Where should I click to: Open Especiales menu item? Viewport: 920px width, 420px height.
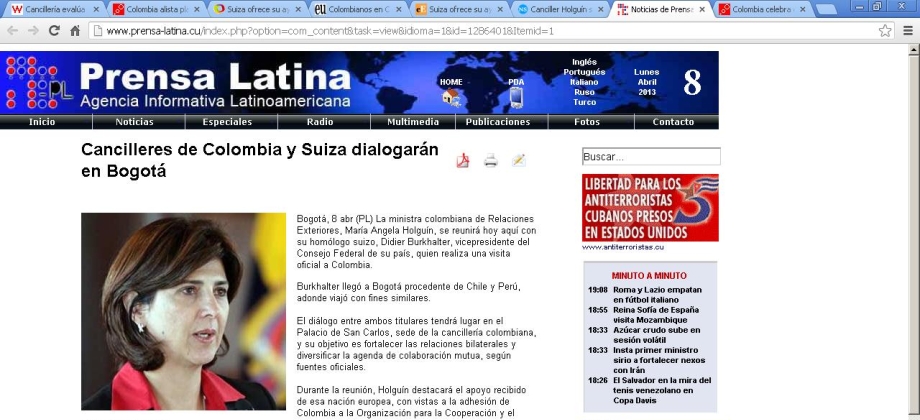(227, 122)
